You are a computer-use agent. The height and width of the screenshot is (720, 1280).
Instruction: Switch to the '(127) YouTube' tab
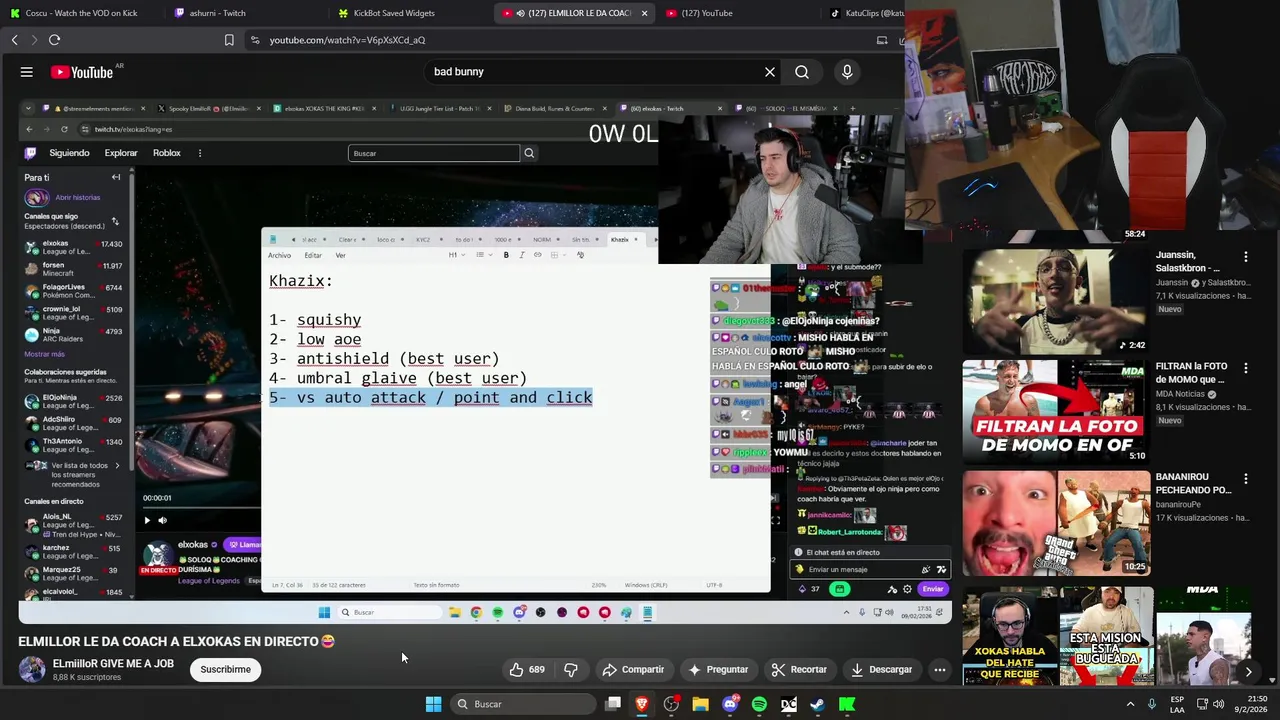coord(707,13)
